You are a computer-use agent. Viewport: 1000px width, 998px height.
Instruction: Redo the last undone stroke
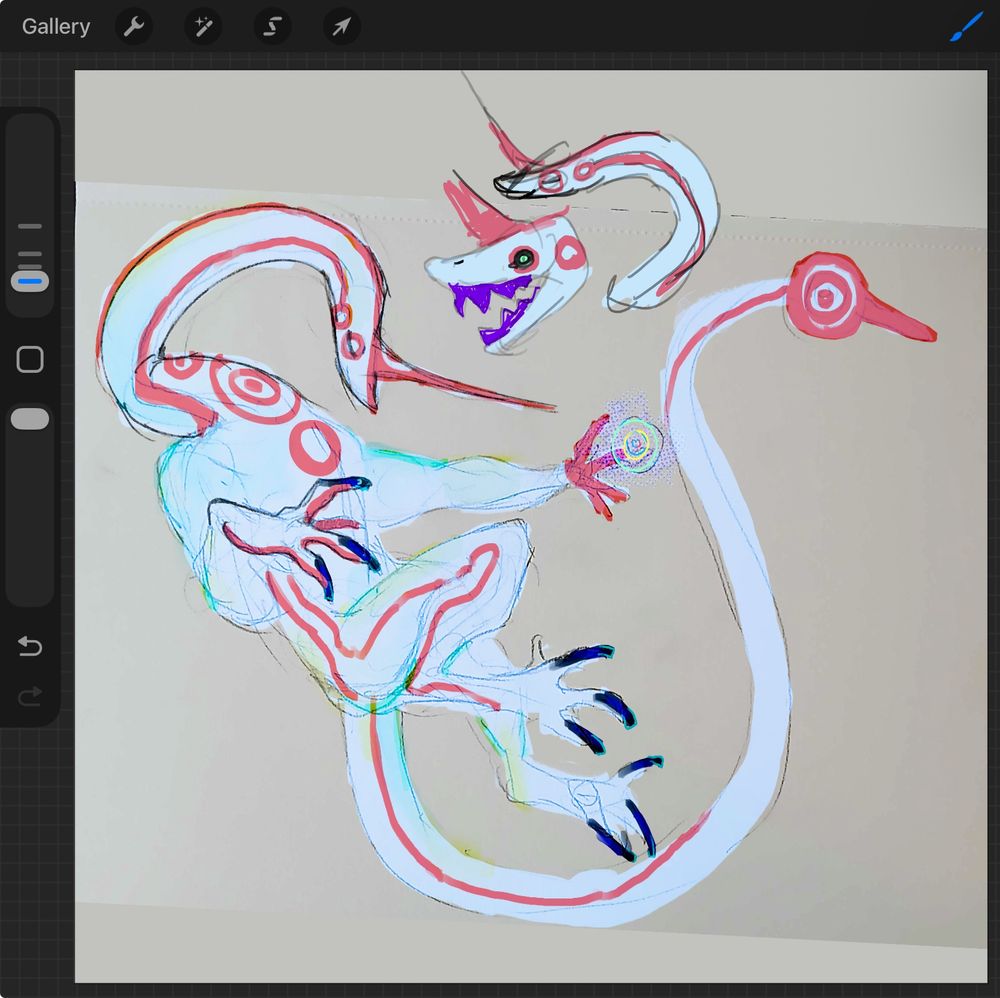pos(29,696)
